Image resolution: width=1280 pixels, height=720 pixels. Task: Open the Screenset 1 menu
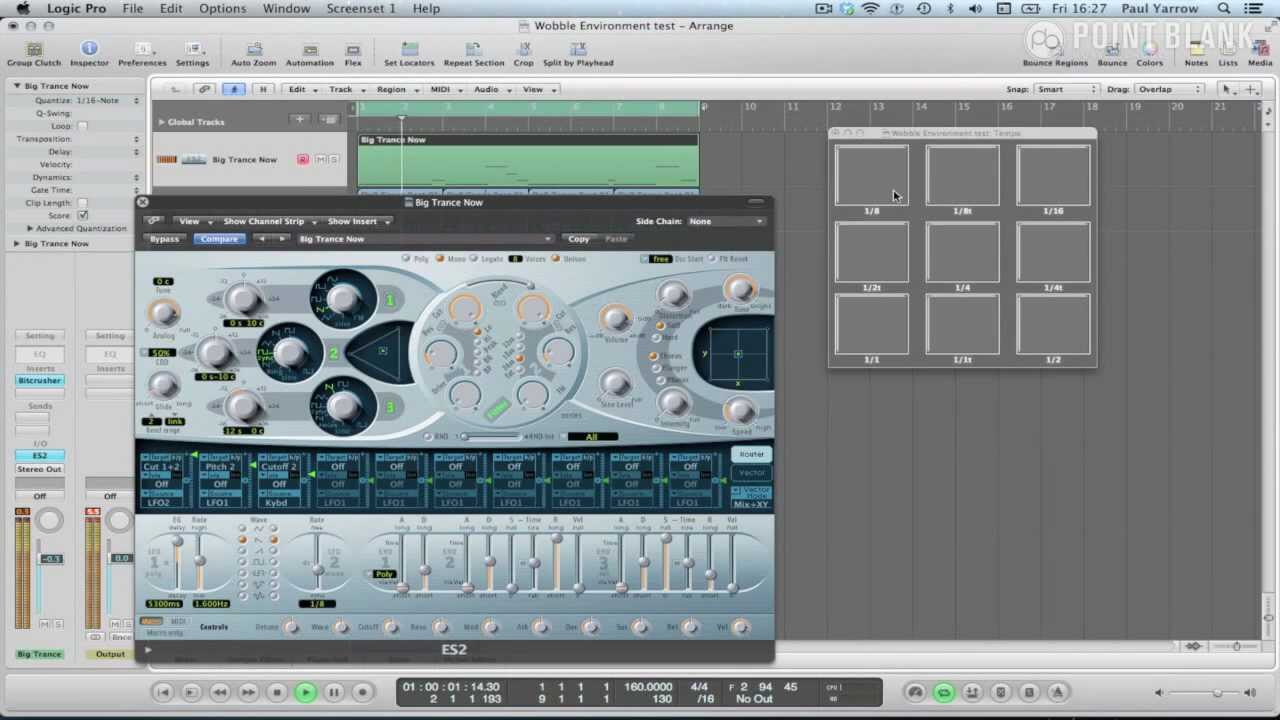click(x=361, y=9)
